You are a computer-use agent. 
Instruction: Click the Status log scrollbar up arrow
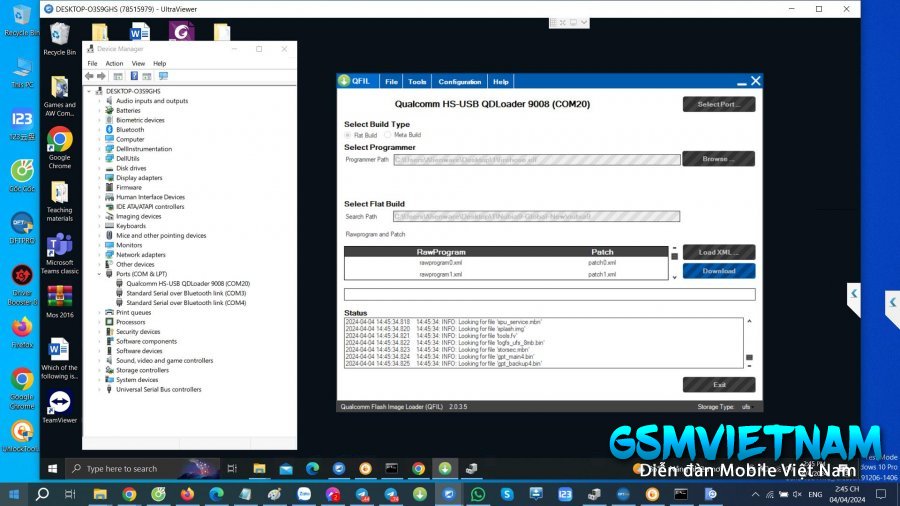[x=749, y=322]
